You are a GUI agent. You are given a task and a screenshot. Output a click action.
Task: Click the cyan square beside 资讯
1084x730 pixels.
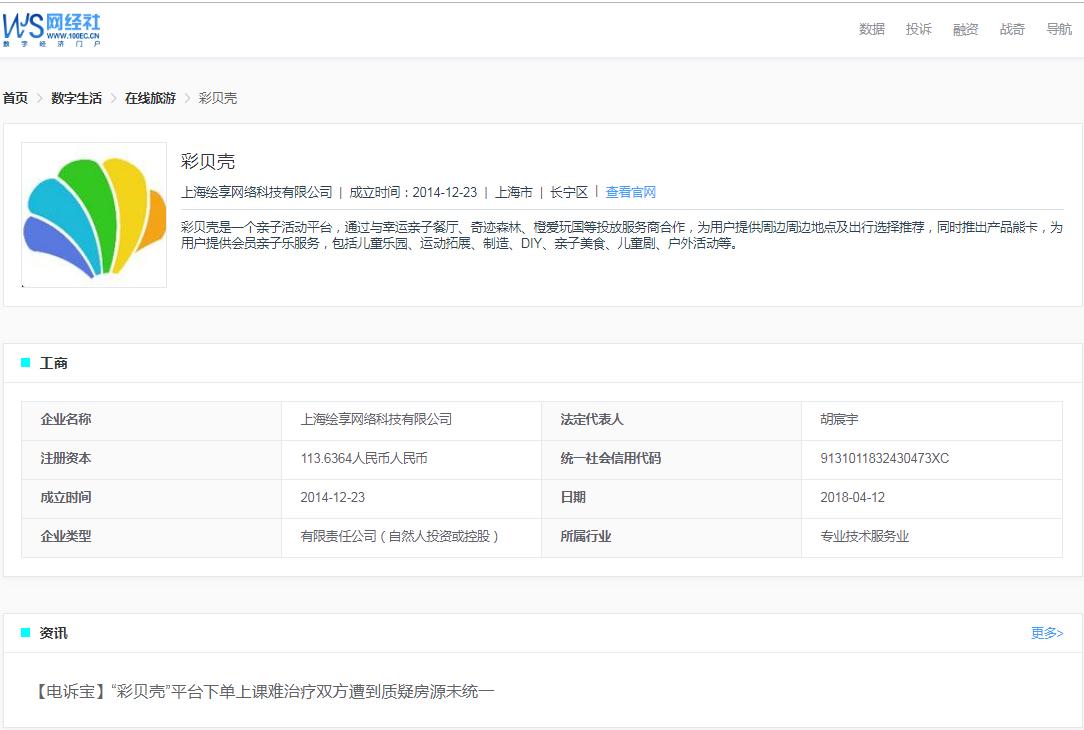[26, 633]
